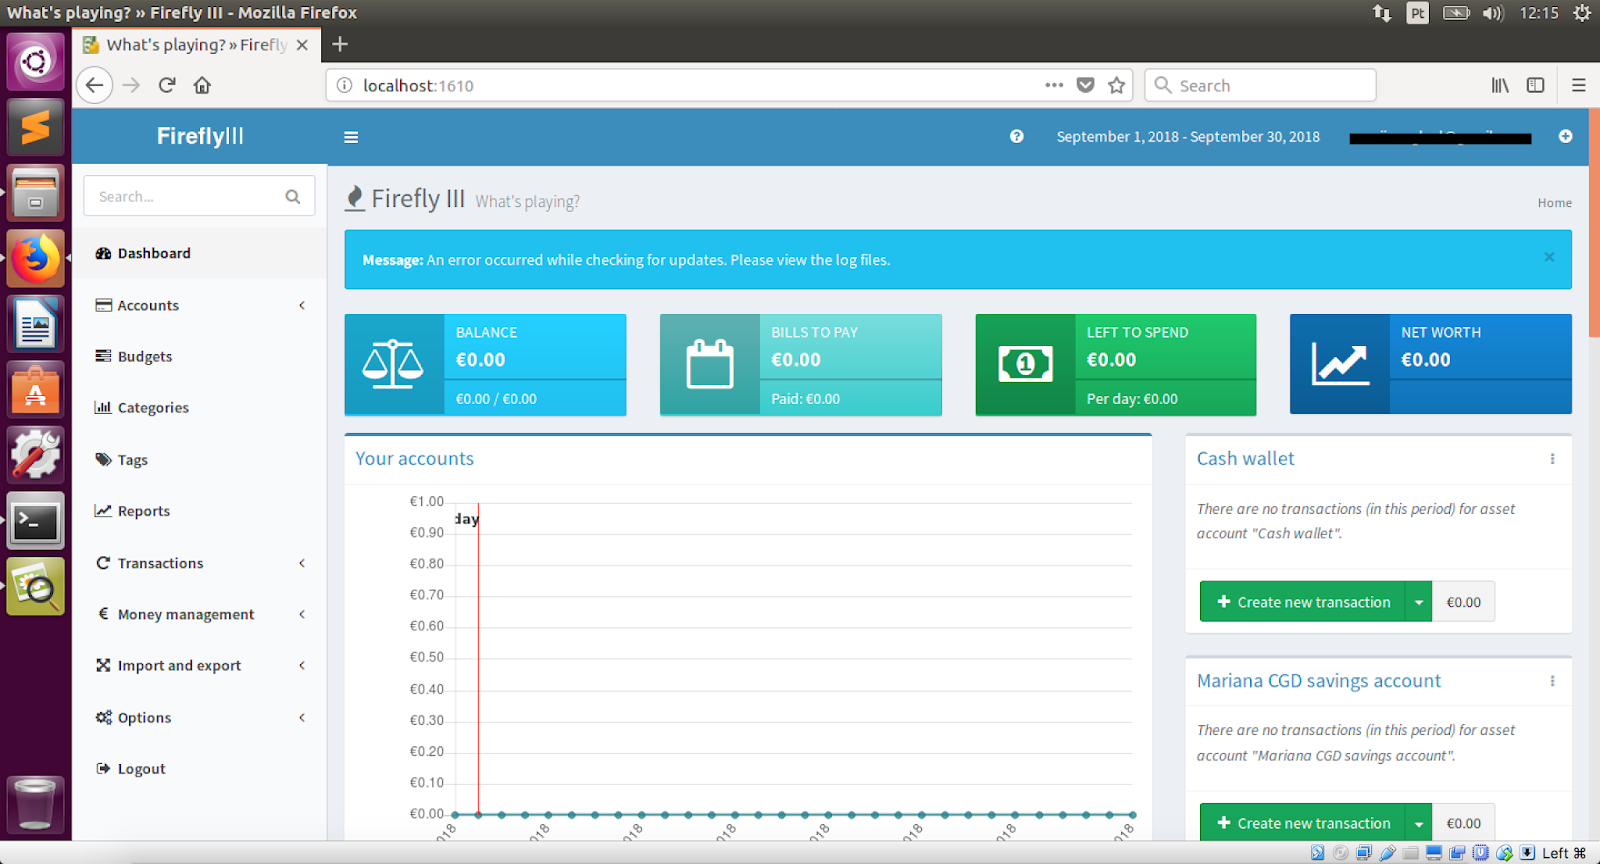Reload the current page
The height and width of the screenshot is (864, 1600).
pos(167,85)
